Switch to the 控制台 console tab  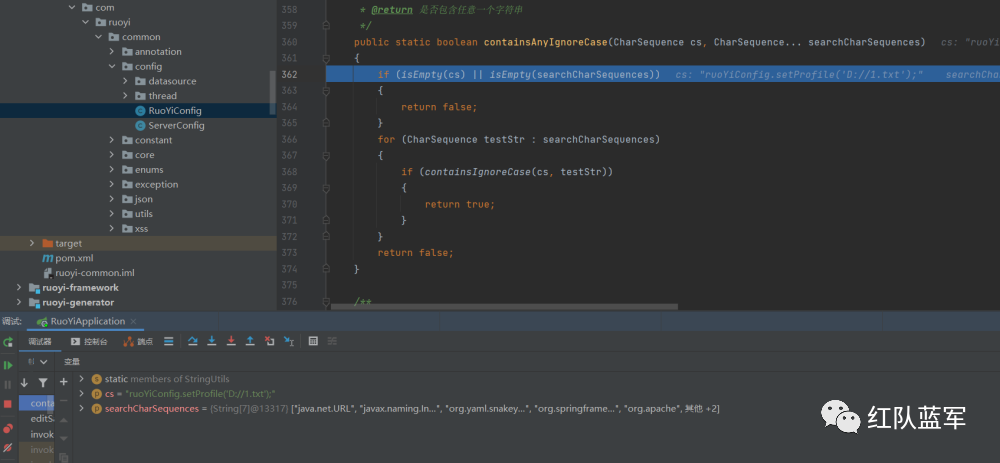tap(88, 342)
